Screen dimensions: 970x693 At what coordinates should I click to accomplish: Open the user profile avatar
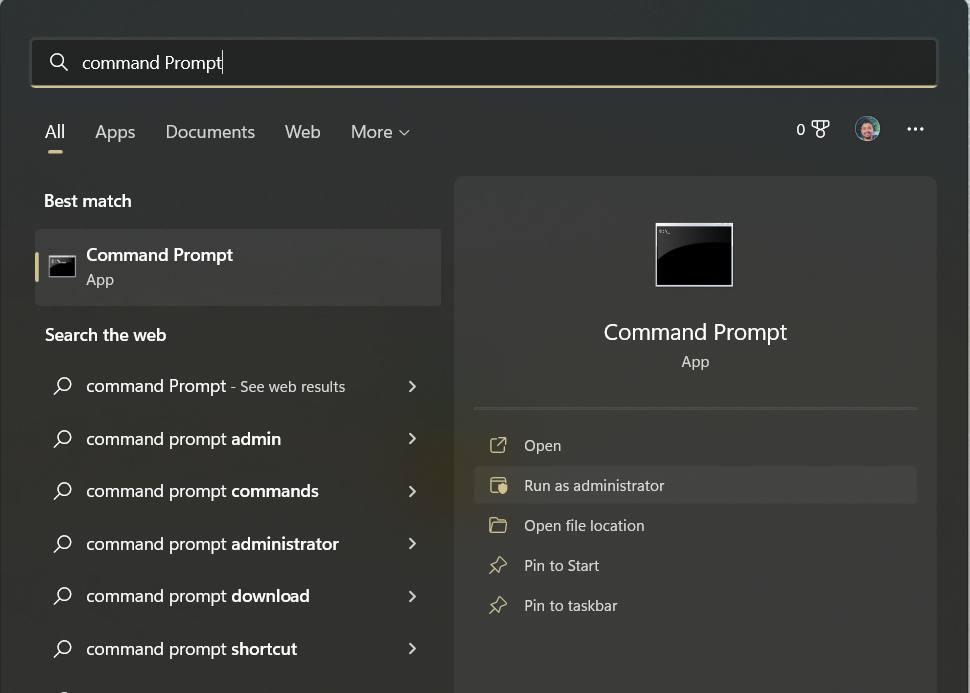pyautogui.click(x=867, y=129)
